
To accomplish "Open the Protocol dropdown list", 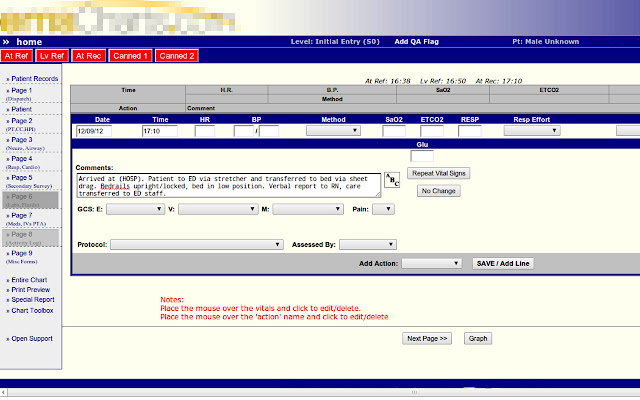I will tap(196, 244).
